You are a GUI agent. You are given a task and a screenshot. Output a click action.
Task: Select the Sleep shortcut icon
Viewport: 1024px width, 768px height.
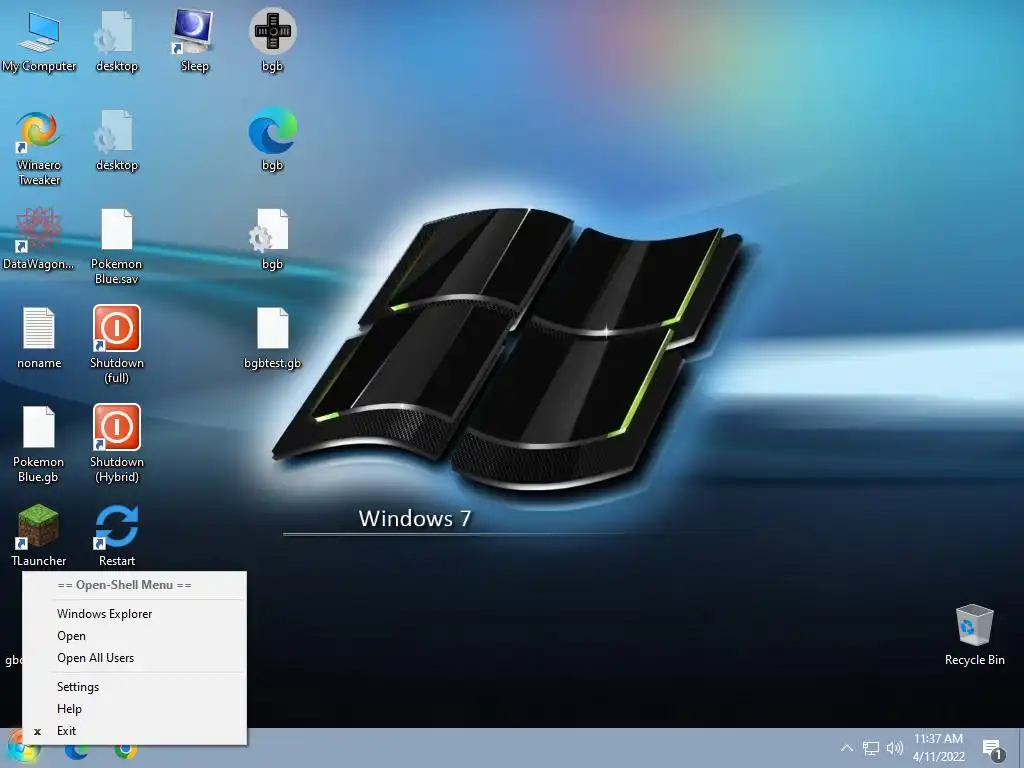pos(194,42)
